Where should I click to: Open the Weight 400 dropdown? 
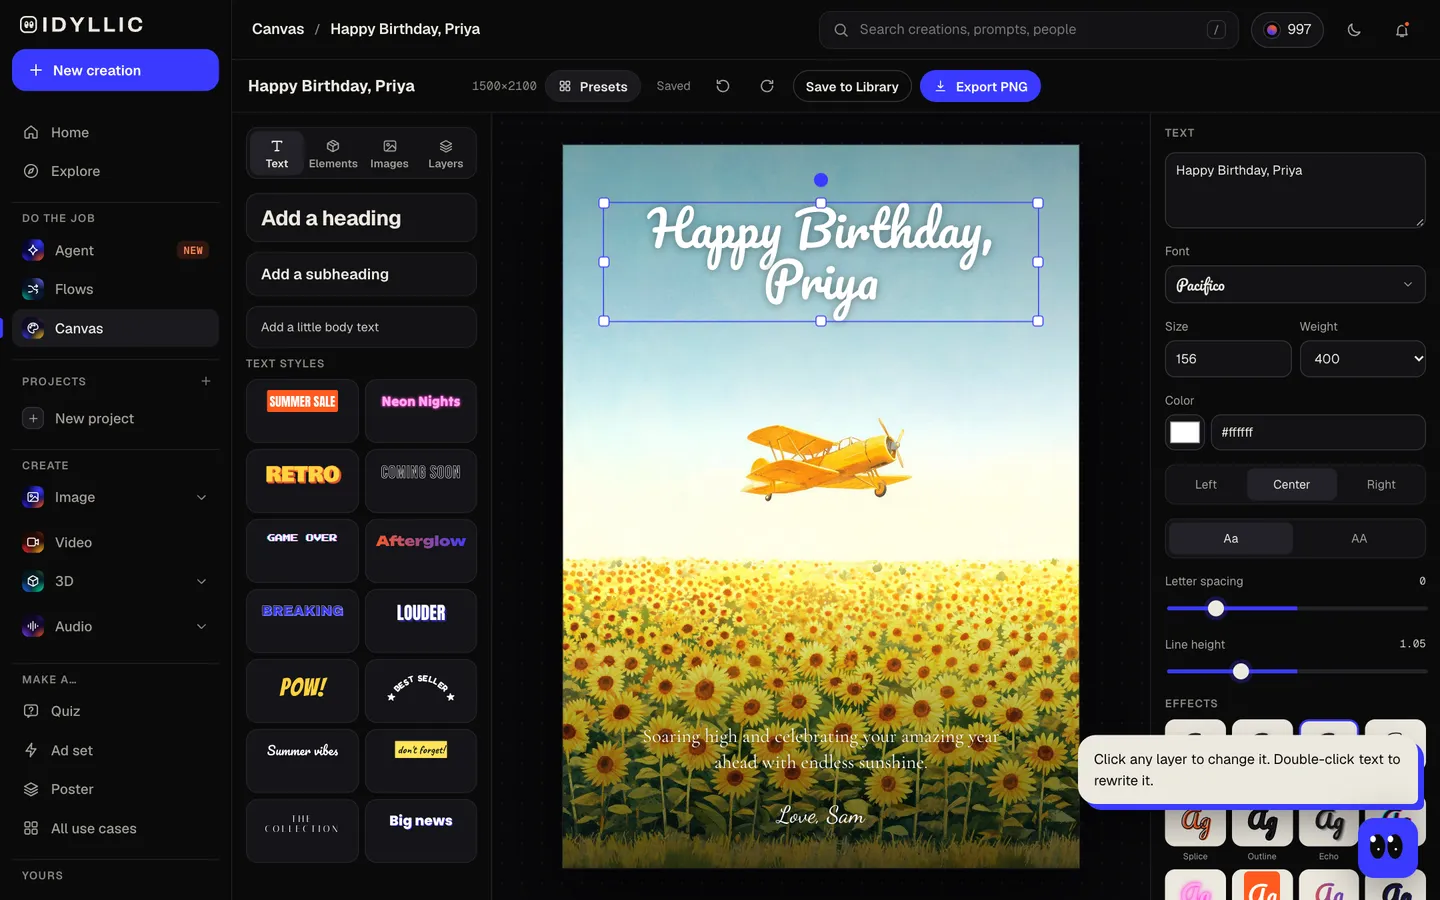pyautogui.click(x=1363, y=359)
